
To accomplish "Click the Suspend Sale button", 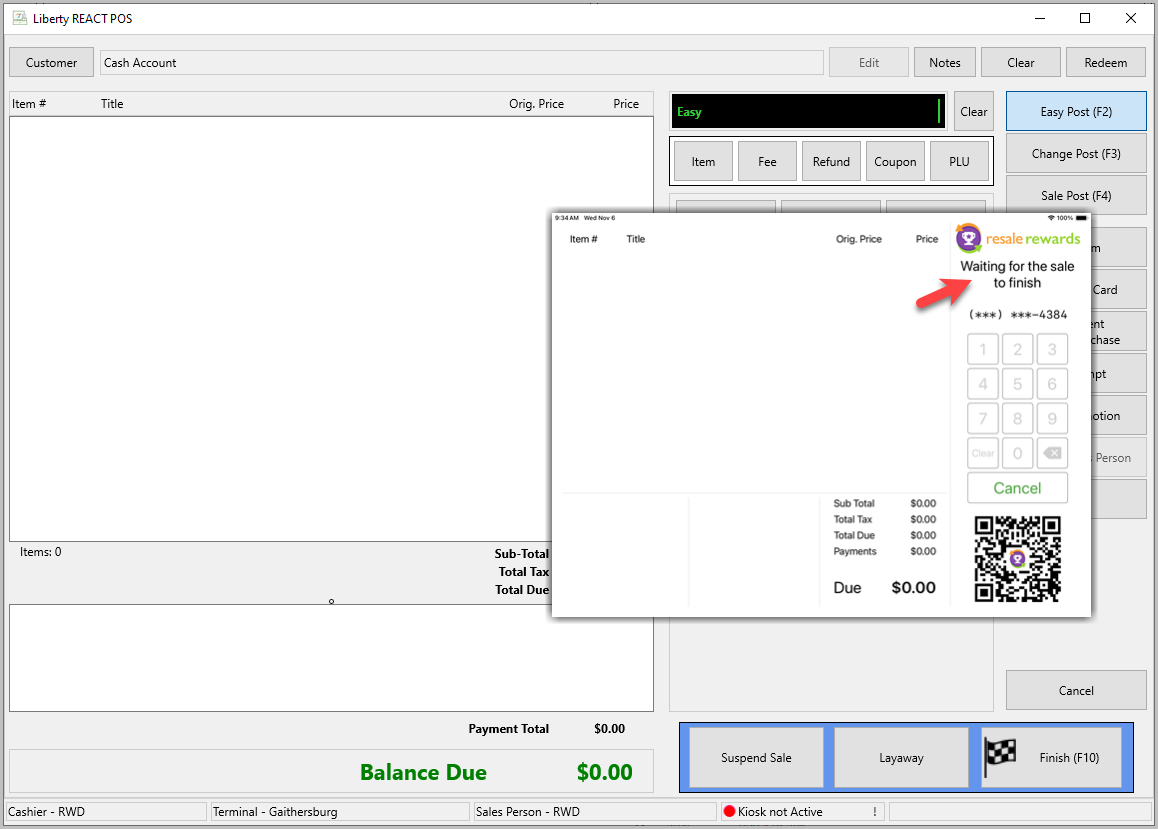I will (756, 757).
